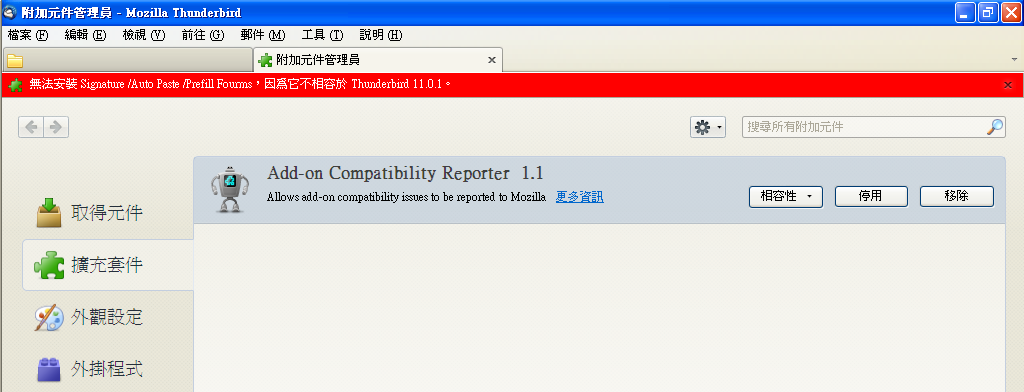Restore down the Thunderbird window

pyautogui.click(x=988, y=12)
